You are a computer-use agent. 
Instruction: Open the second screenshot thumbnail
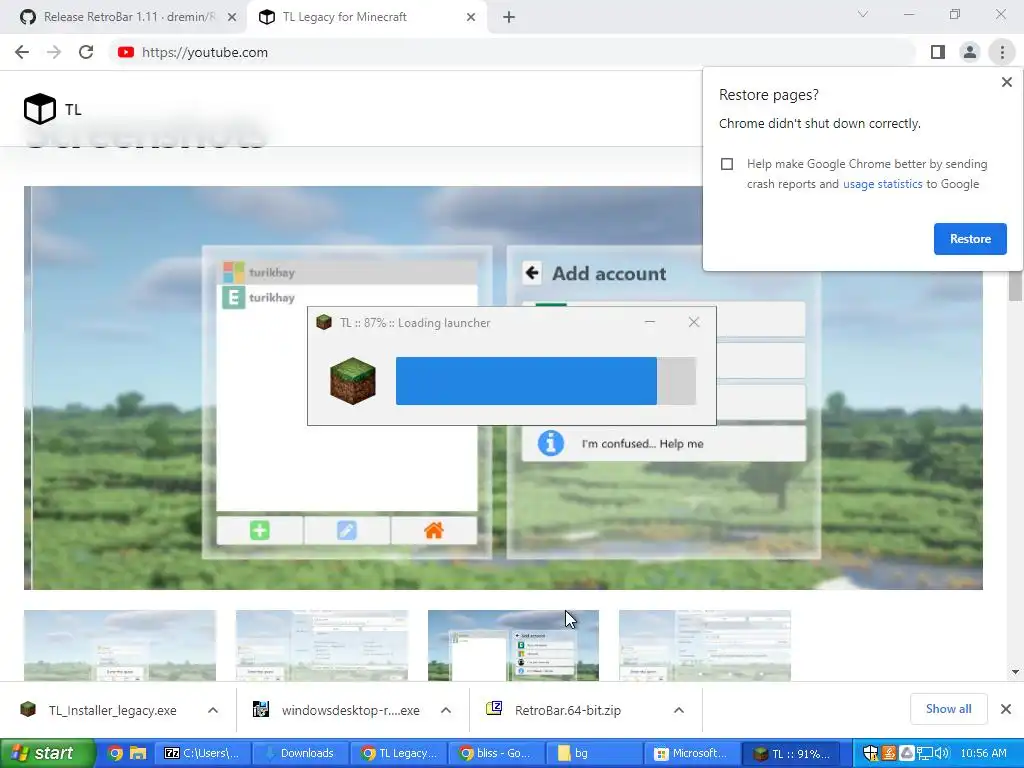tap(322, 645)
